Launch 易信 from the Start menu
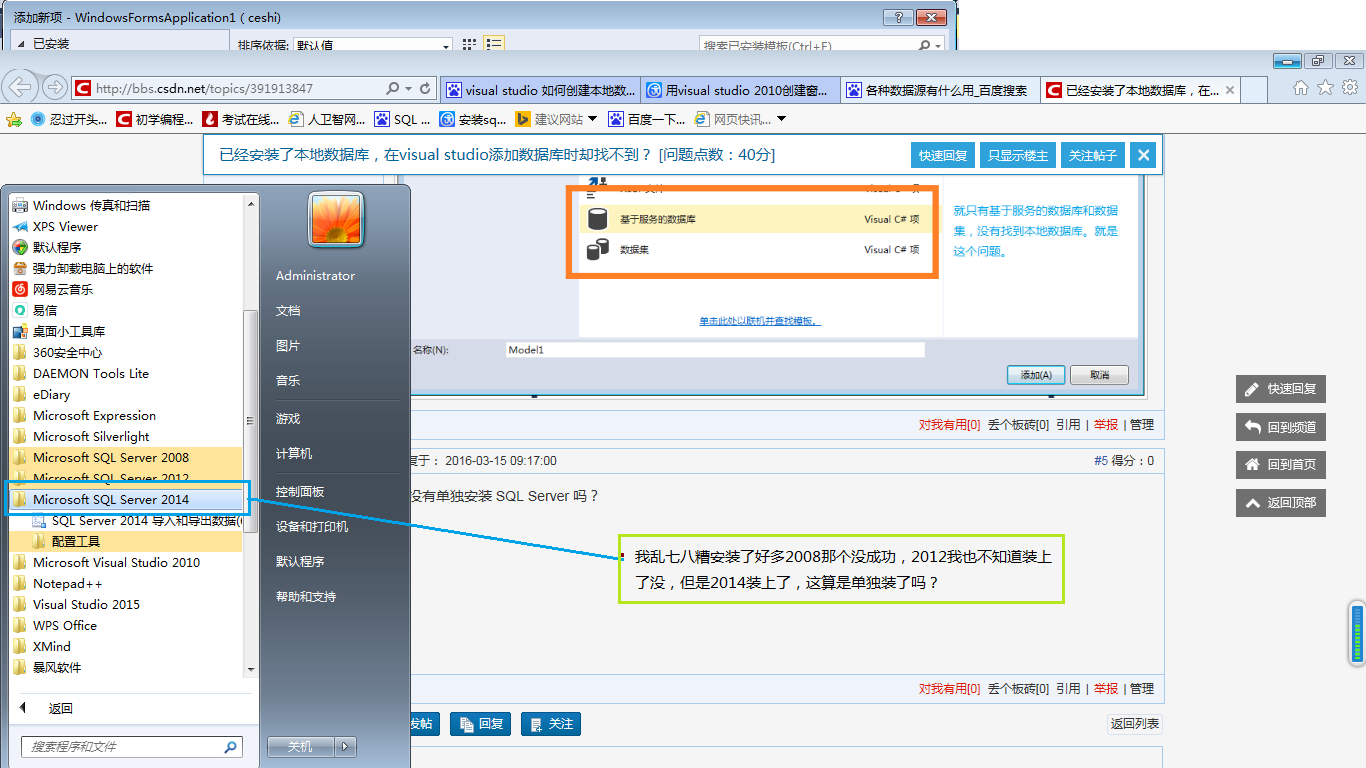 (35, 310)
